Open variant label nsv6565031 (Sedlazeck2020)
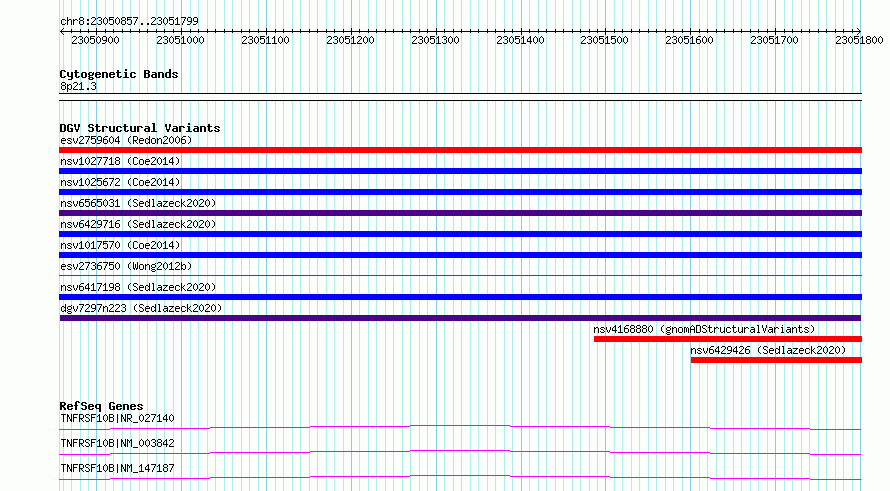The width and height of the screenshot is (890, 491). point(138,203)
